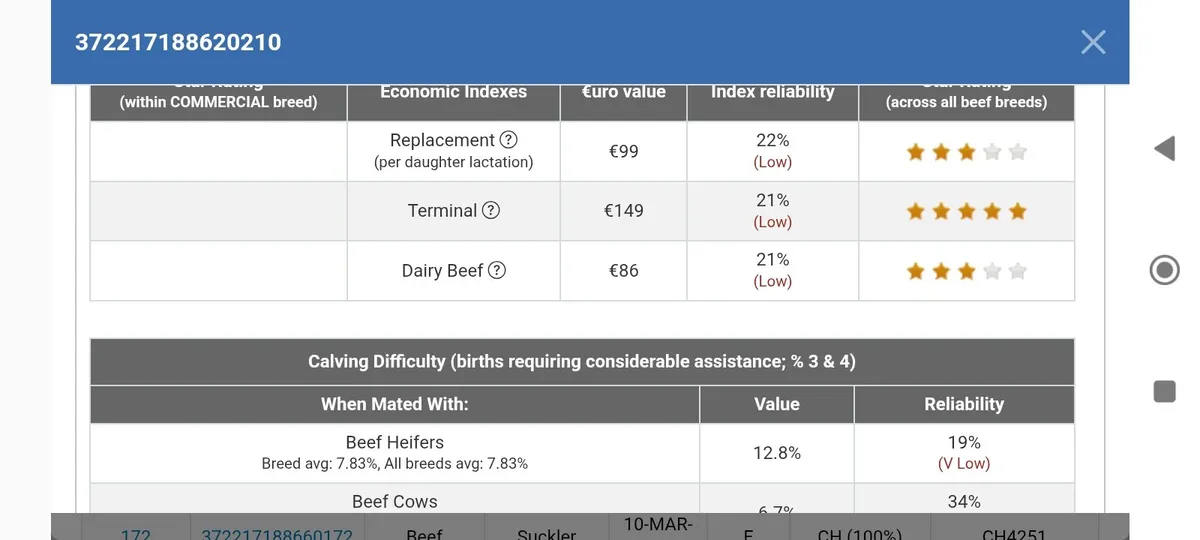Close the 372217188620210 details popup
This screenshot has height=540, width=1200.
1093,42
